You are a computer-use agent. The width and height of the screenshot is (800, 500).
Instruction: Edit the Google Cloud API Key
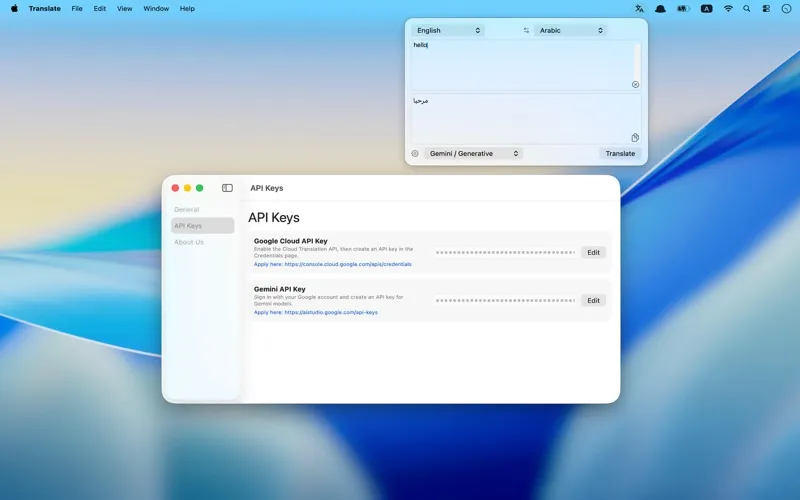tap(593, 253)
